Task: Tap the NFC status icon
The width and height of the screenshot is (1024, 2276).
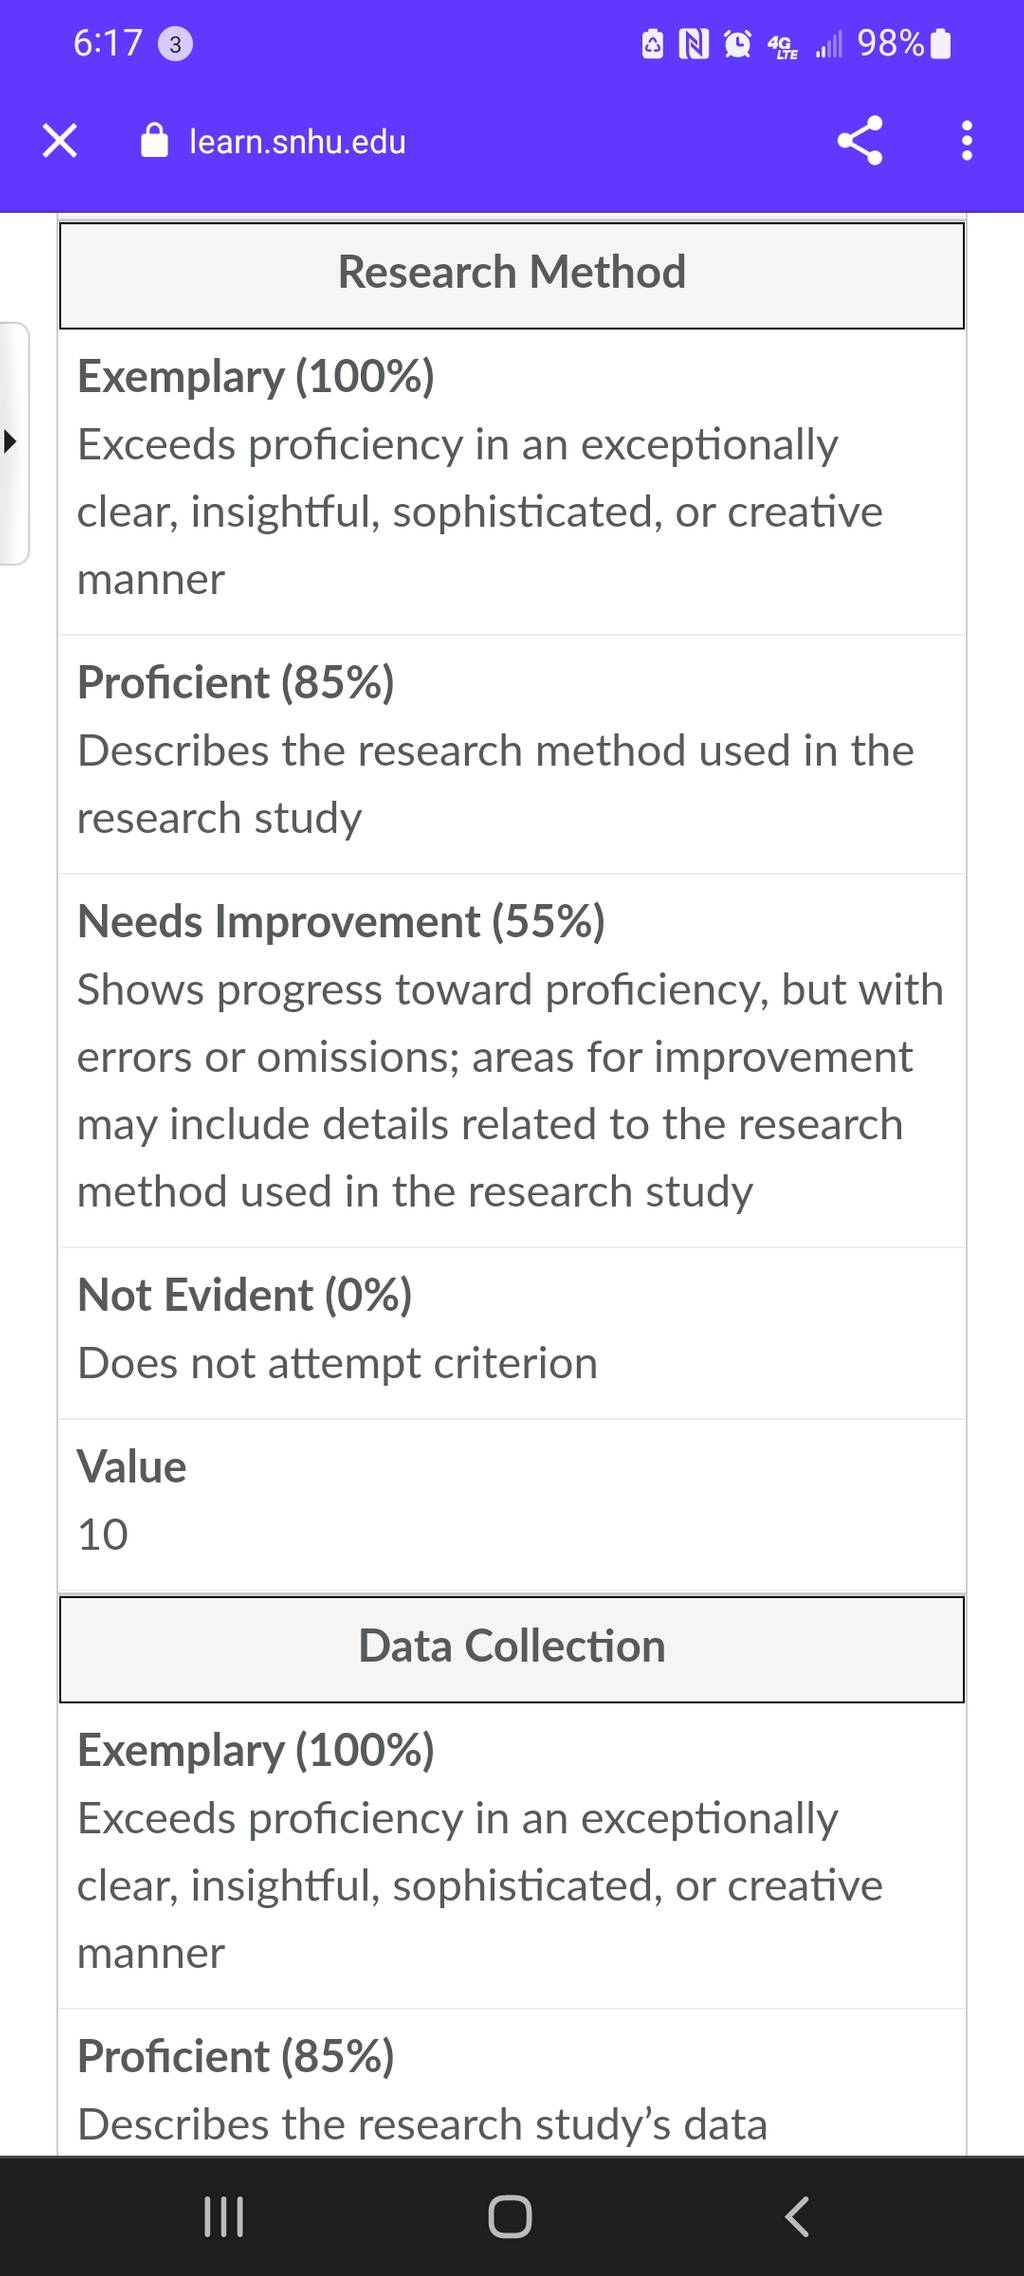Action: [694, 44]
